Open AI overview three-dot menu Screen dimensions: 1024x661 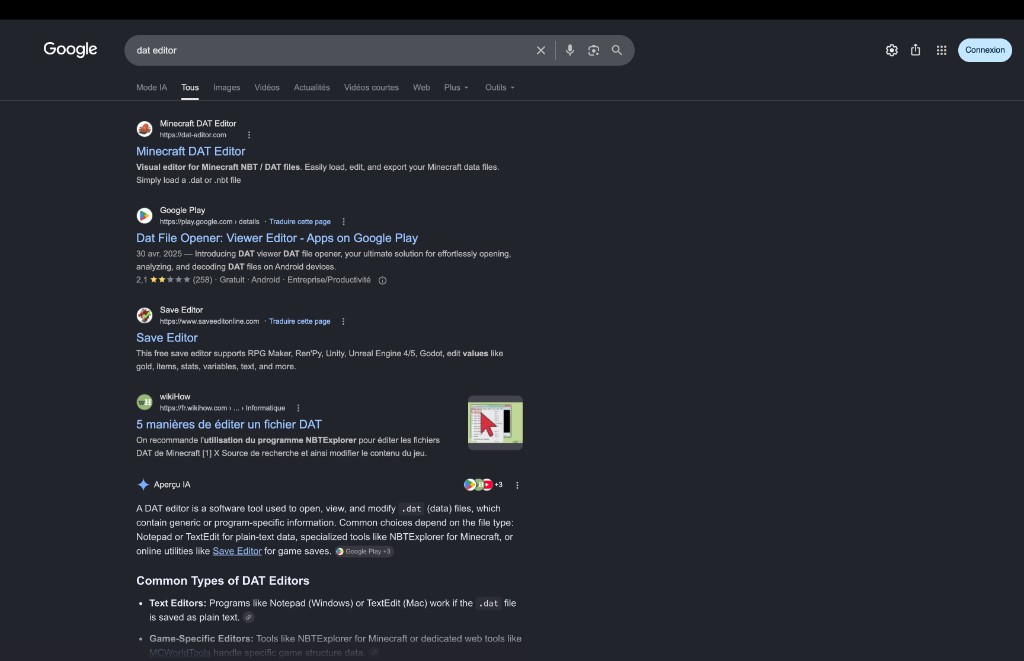coord(517,485)
